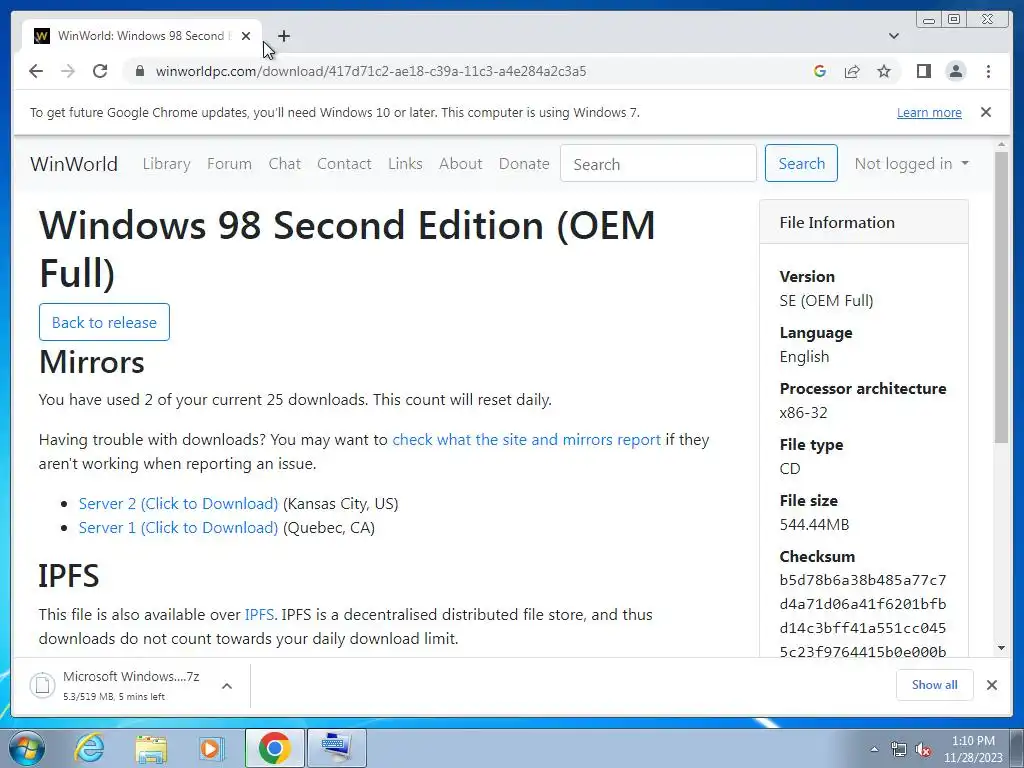Close the downloads bar
1024x768 pixels.
[x=991, y=684]
